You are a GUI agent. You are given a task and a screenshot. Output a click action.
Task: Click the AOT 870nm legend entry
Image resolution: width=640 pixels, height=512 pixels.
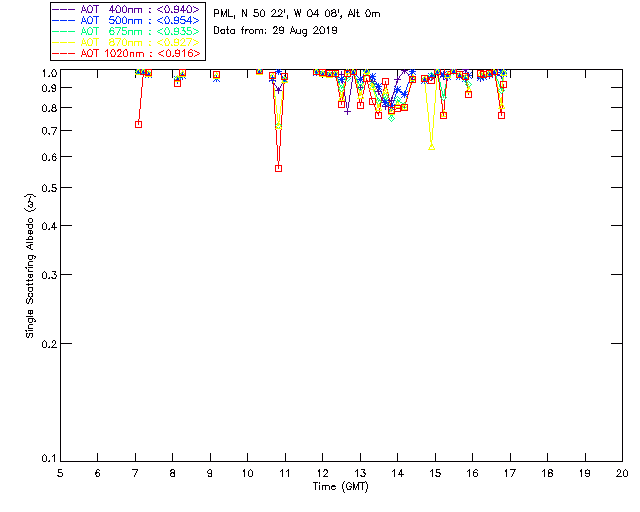point(126,42)
